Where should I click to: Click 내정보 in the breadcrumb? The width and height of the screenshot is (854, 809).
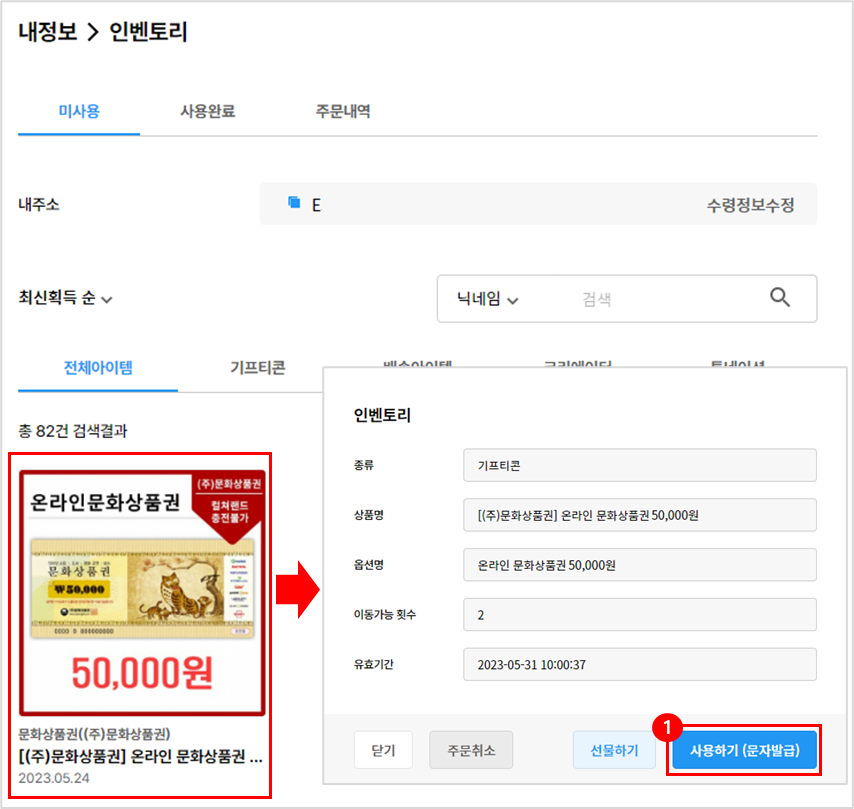[x=47, y=31]
